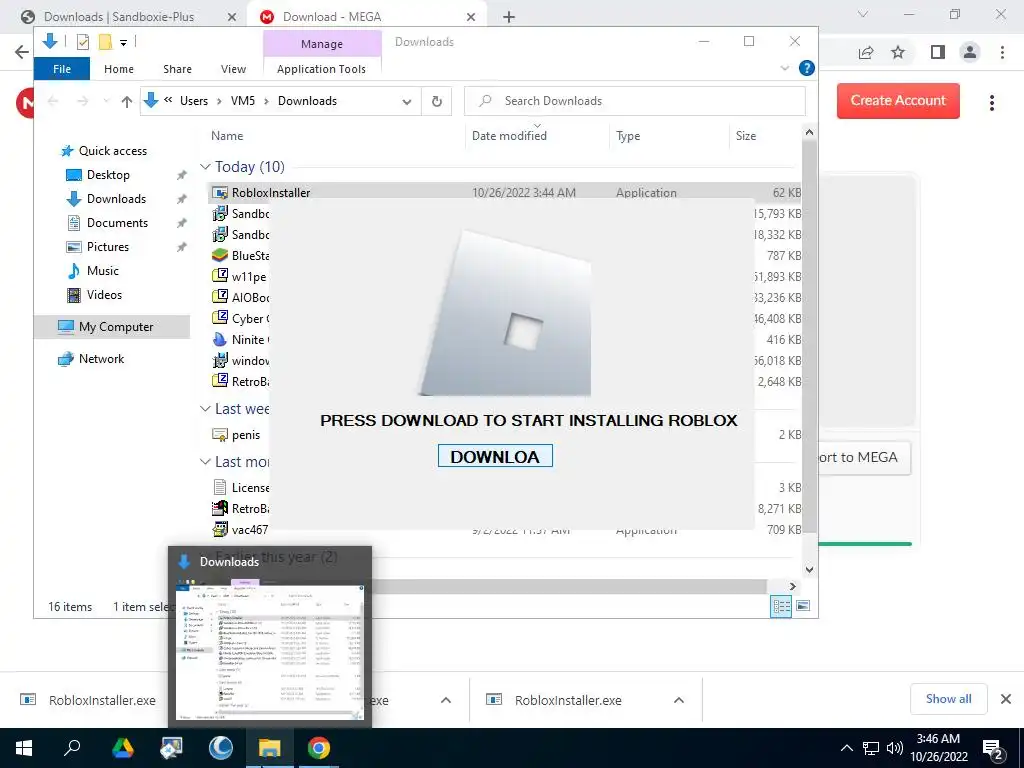1024x768 pixels.
Task: Expand the Explorer ribbon with the chevron
Action: point(785,68)
